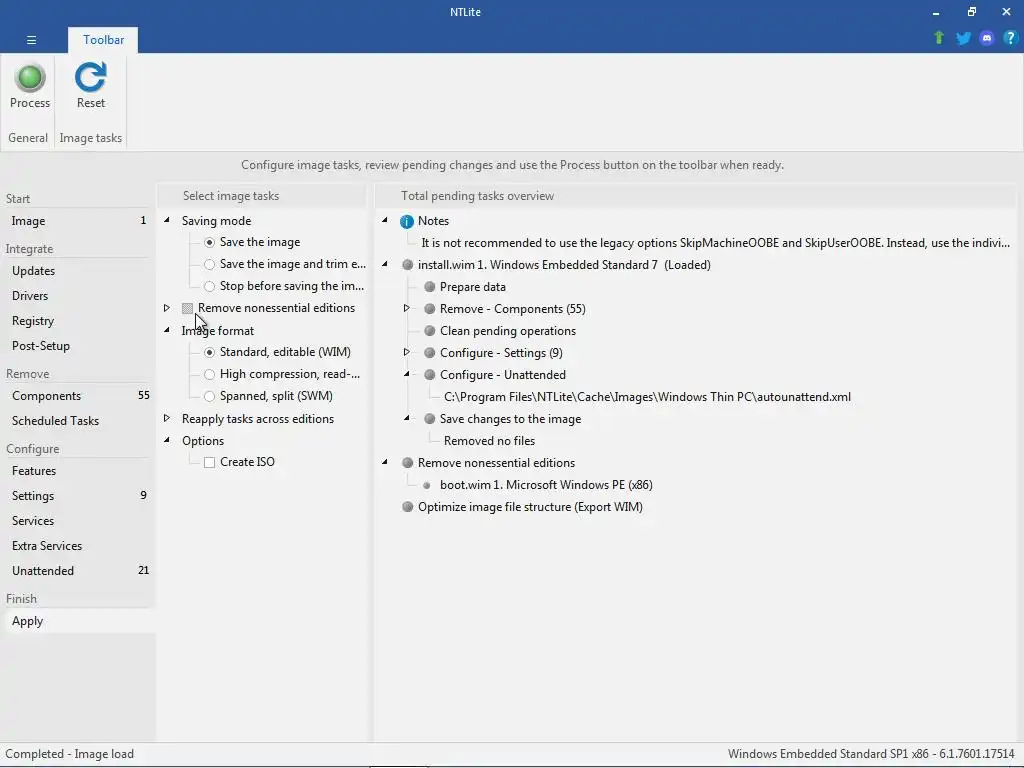Select the SkipMachineOOBE note text

click(x=716, y=243)
